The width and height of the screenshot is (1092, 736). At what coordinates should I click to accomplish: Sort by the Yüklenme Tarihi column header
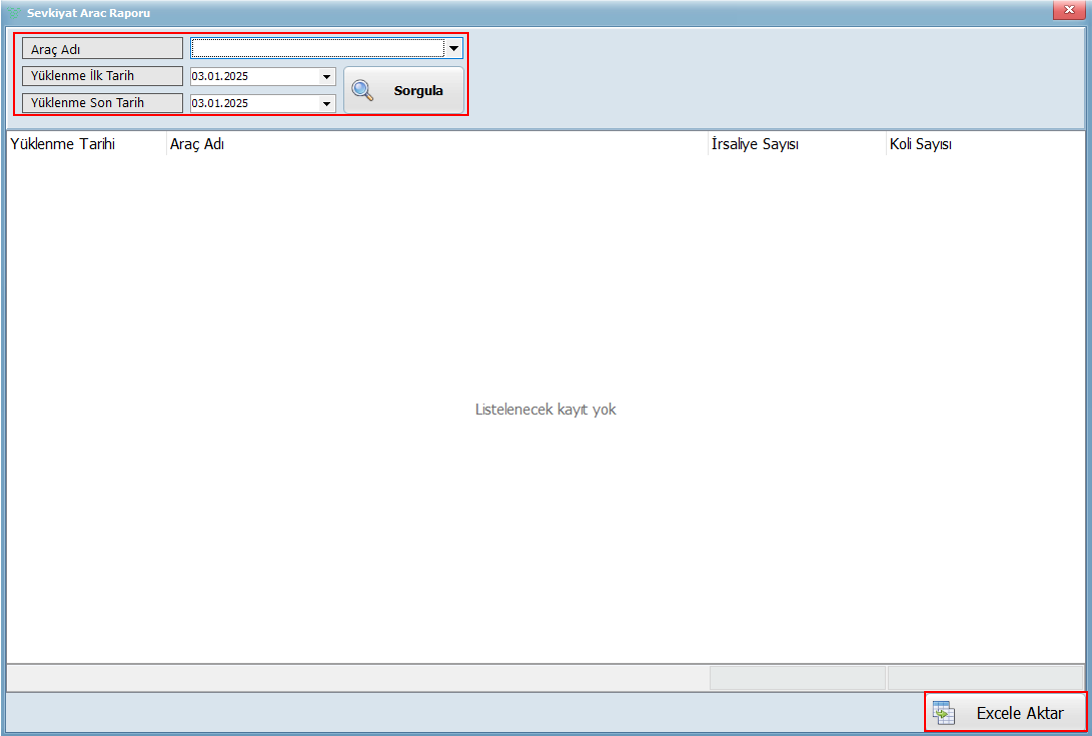(x=63, y=144)
